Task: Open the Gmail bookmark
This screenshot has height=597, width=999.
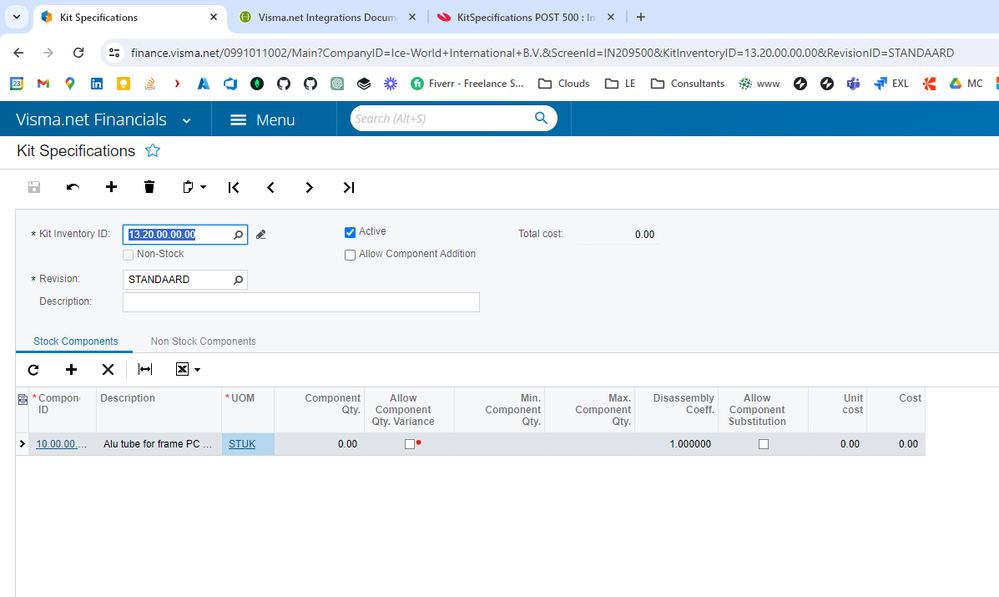Action: click(43, 83)
